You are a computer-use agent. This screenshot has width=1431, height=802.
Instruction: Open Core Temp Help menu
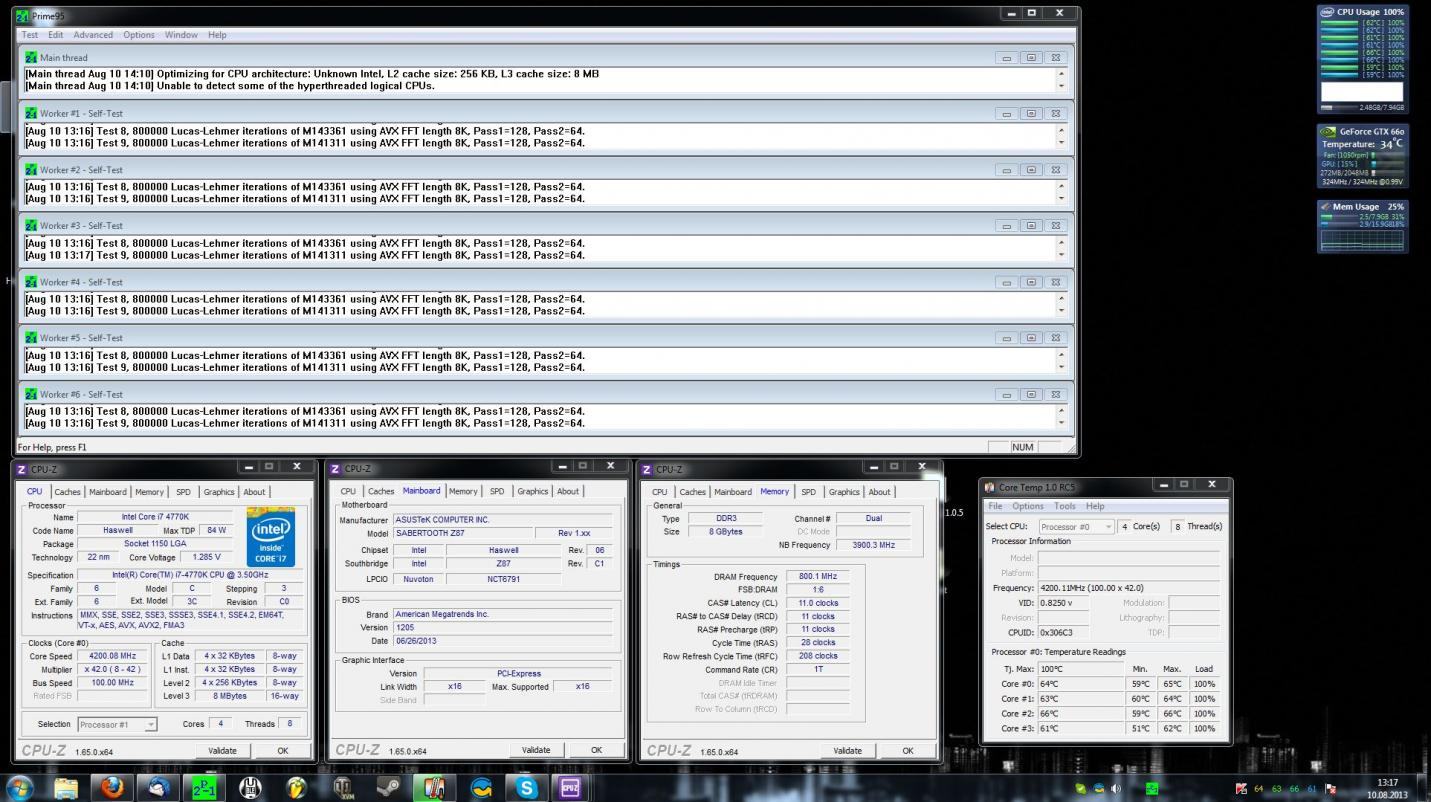(1095, 506)
